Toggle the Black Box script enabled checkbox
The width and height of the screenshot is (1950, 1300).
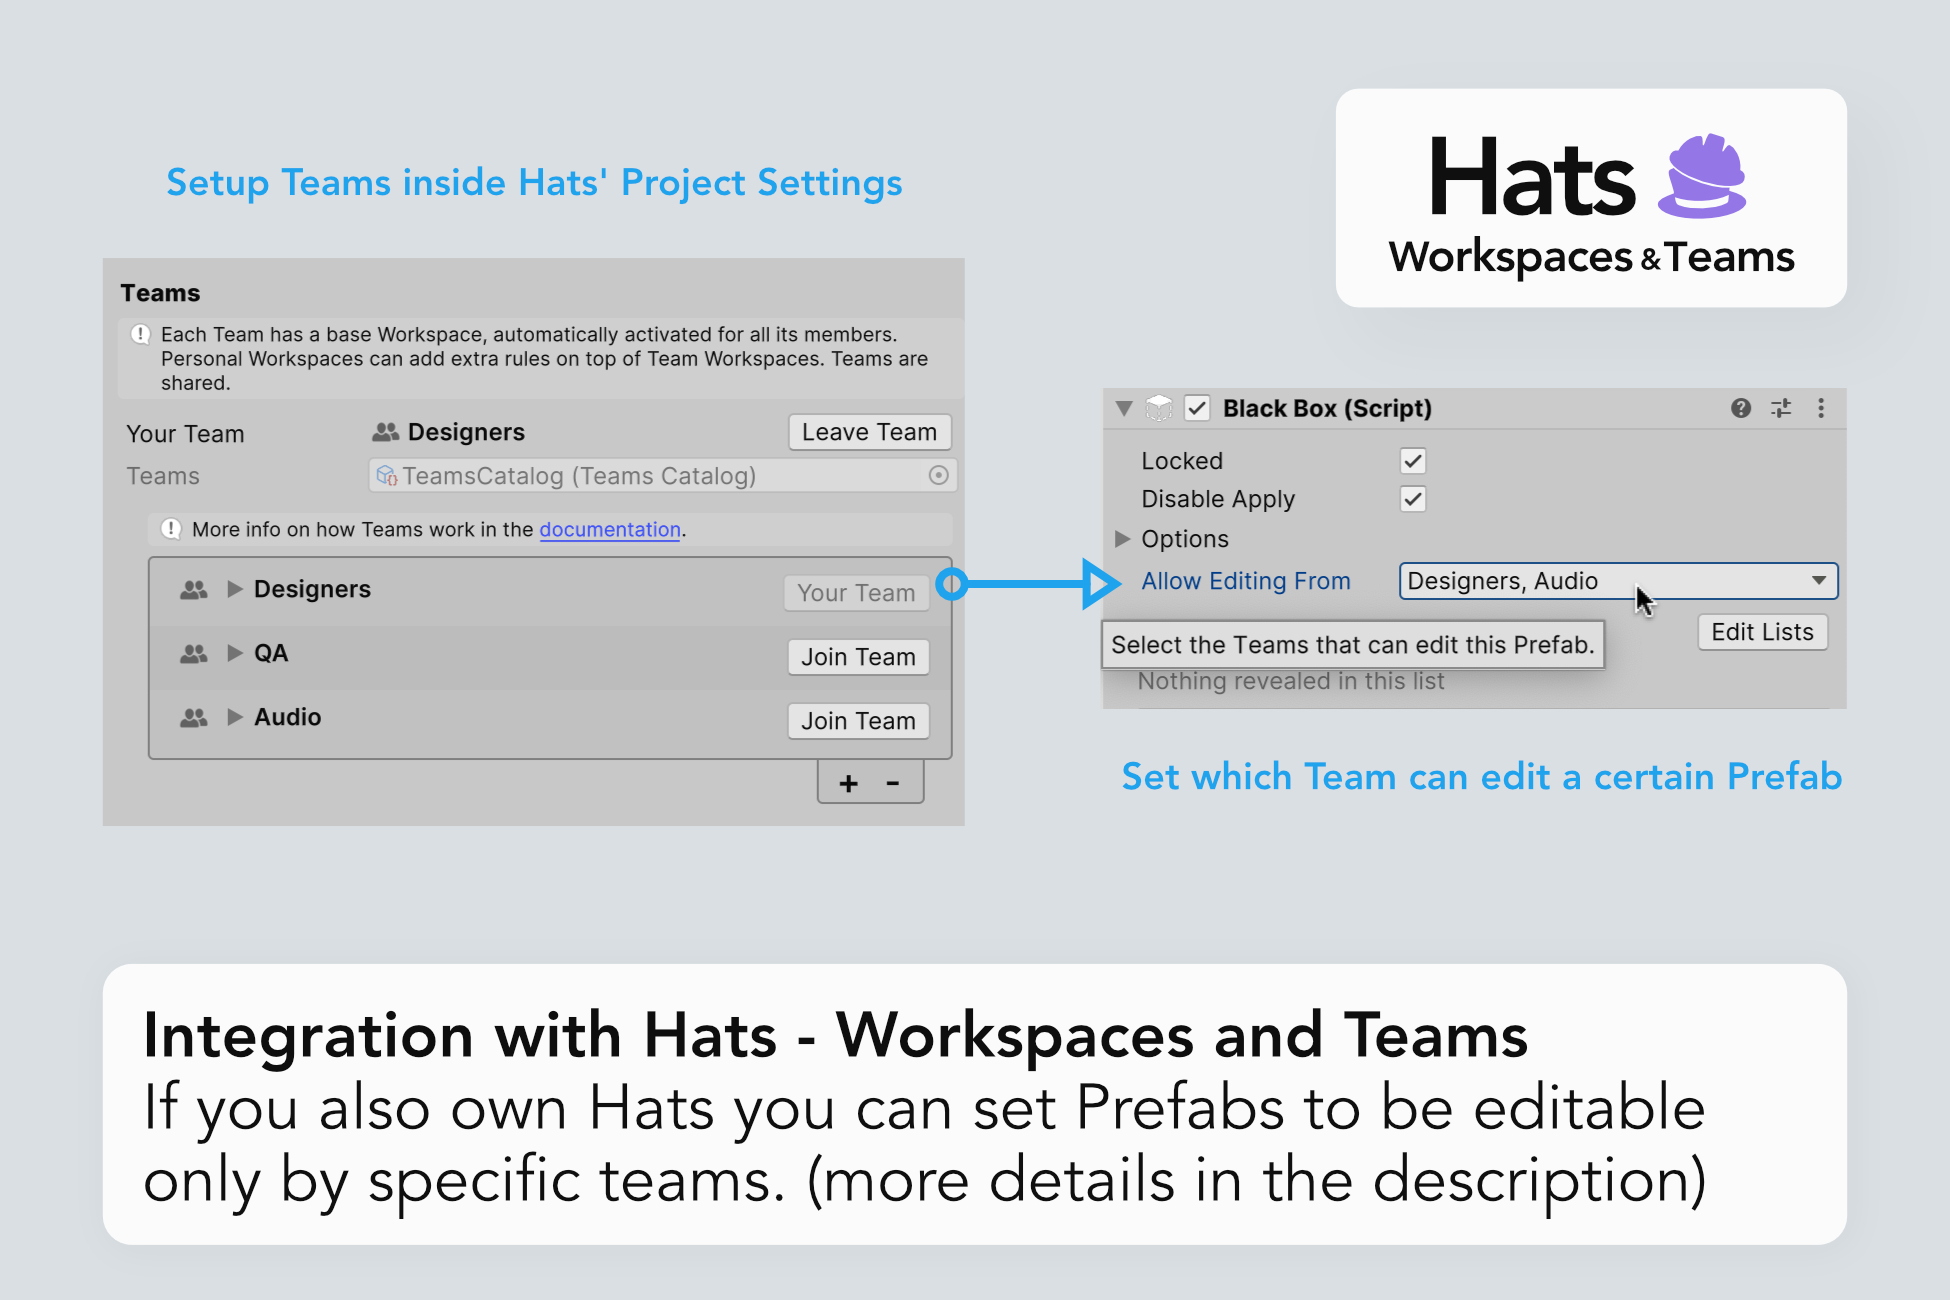(x=1197, y=408)
